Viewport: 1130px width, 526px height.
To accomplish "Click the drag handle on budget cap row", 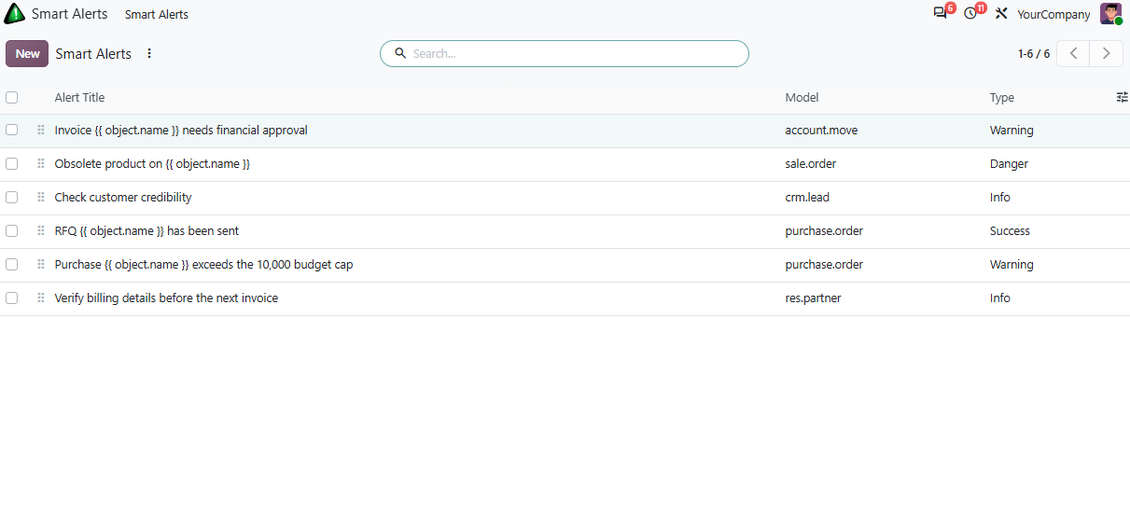I will (x=40, y=264).
